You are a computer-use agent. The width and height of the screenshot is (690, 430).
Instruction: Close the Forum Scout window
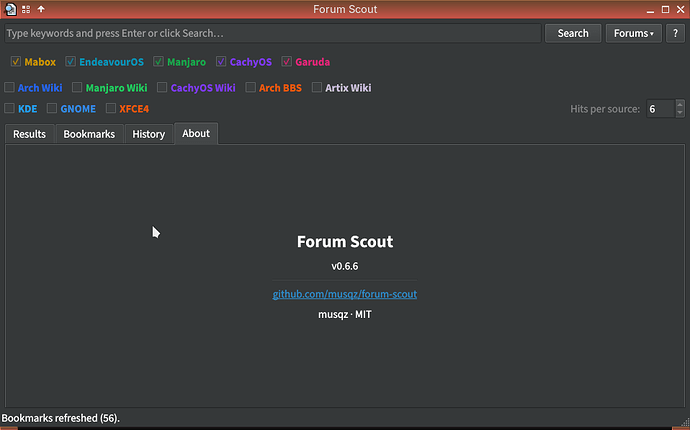pyautogui.click(x=680, y=9)
